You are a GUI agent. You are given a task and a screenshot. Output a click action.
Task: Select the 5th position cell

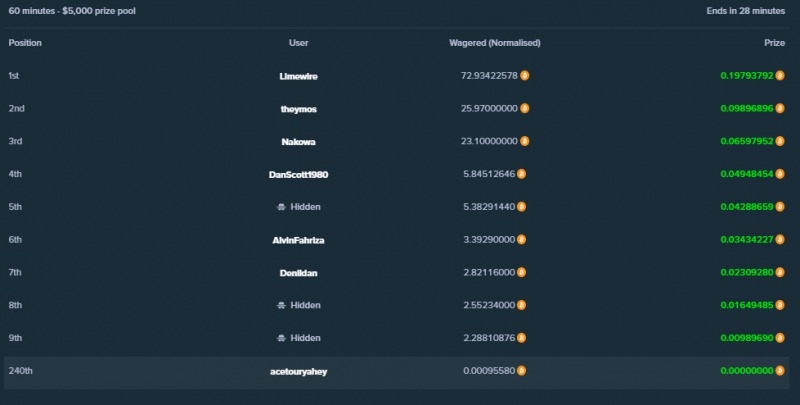coord(15,207)
